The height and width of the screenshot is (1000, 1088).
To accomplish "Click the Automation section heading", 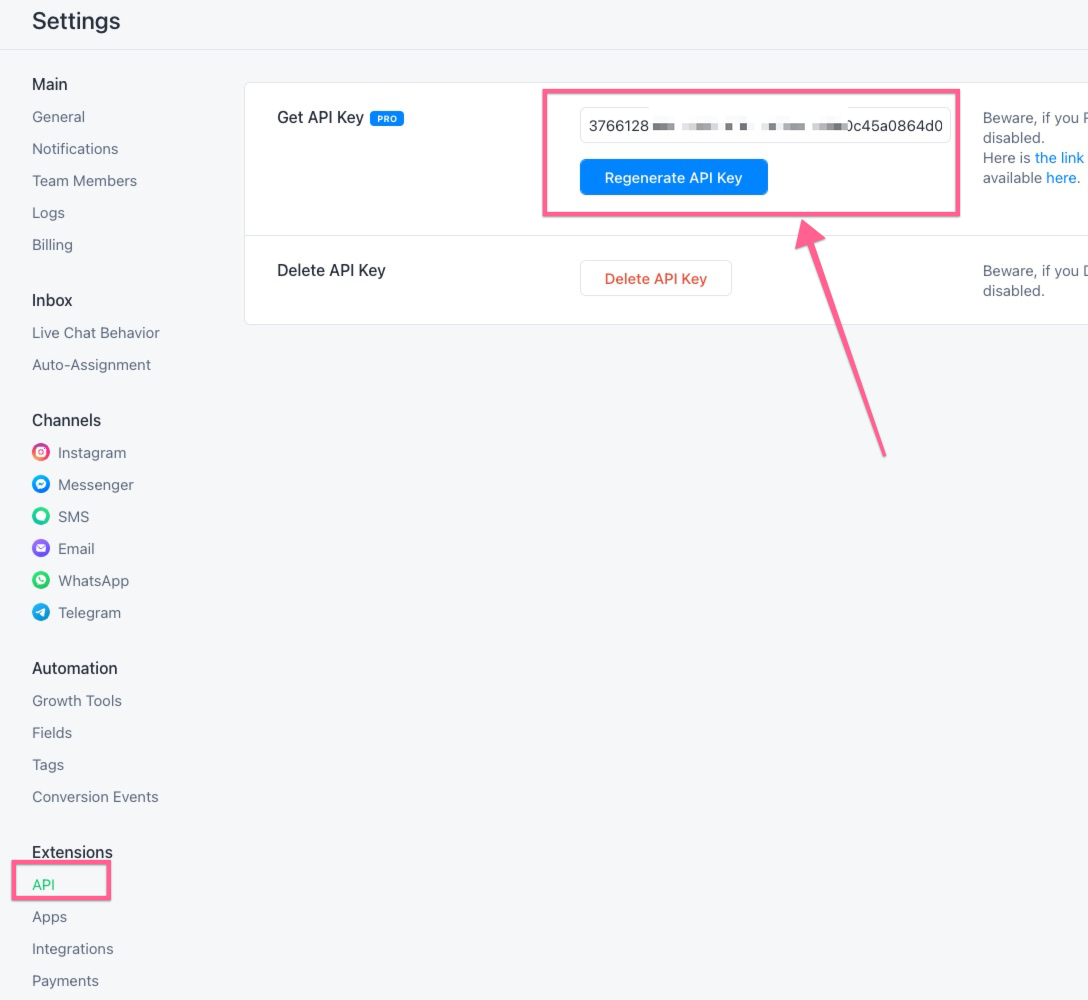I will tap(75, 668).
